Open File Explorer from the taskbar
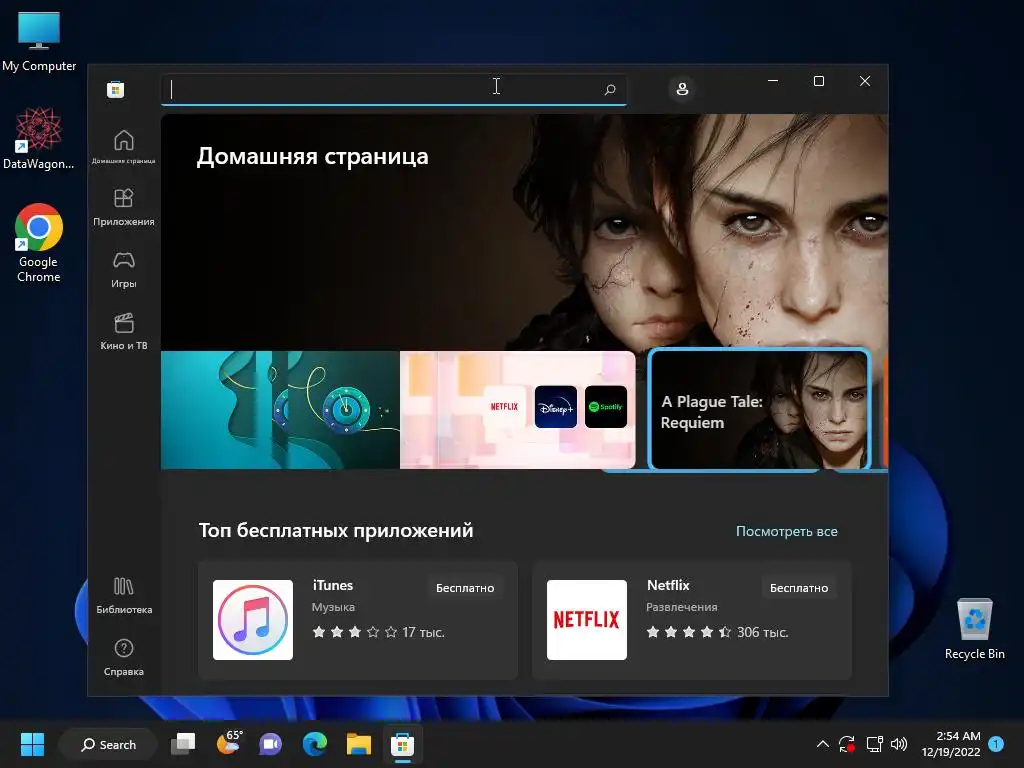The height and width of the screenshot is (768, 1024). pos(359,744)
